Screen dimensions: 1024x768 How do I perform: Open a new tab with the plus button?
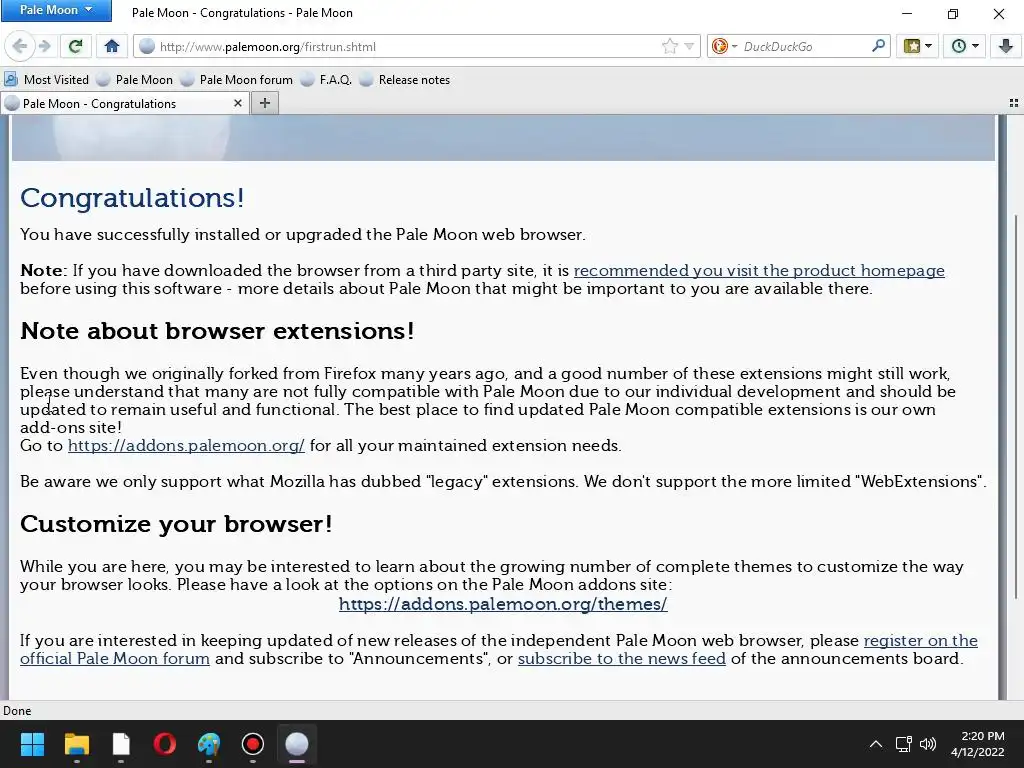point(264,103)
